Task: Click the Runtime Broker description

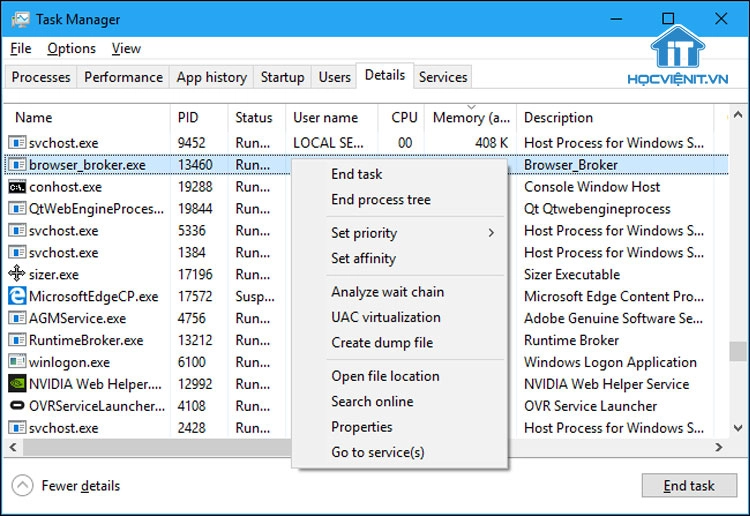Action: pyautogui.click(x=572, y=340)
